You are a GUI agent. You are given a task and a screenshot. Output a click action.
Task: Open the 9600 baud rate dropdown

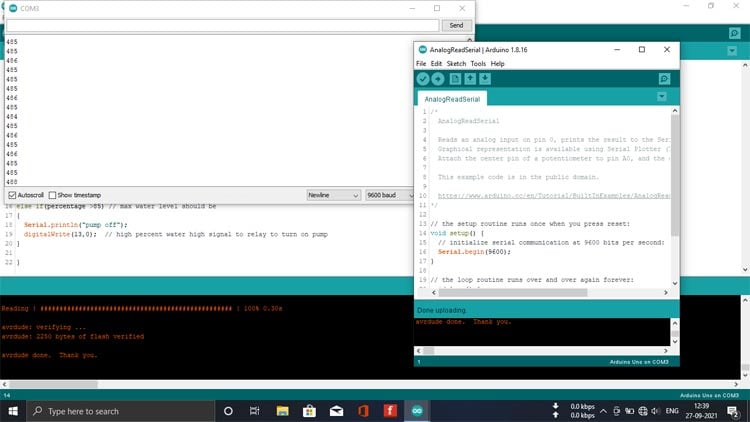pyautogui.click(x=389, y=195)
